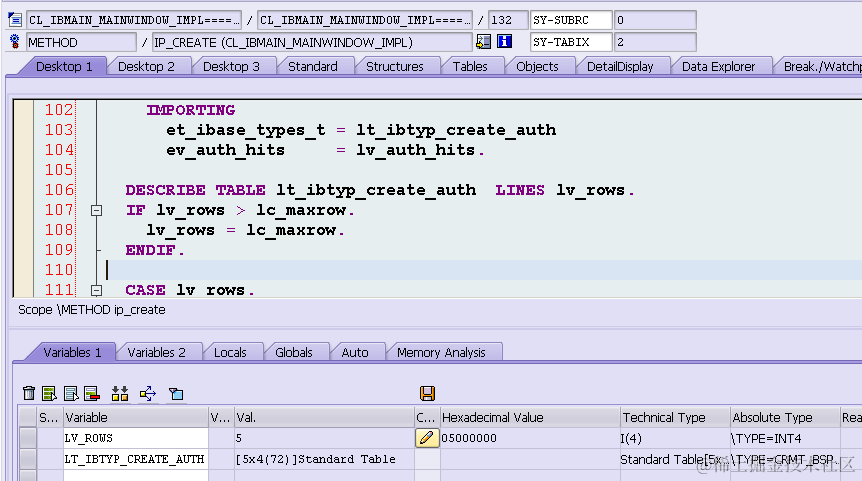This screenshot has height=481, width=862.
Task: Click the second include name field CL_IBMAIN_MAINWINDOW_IMPL
Action: point(364,20)
